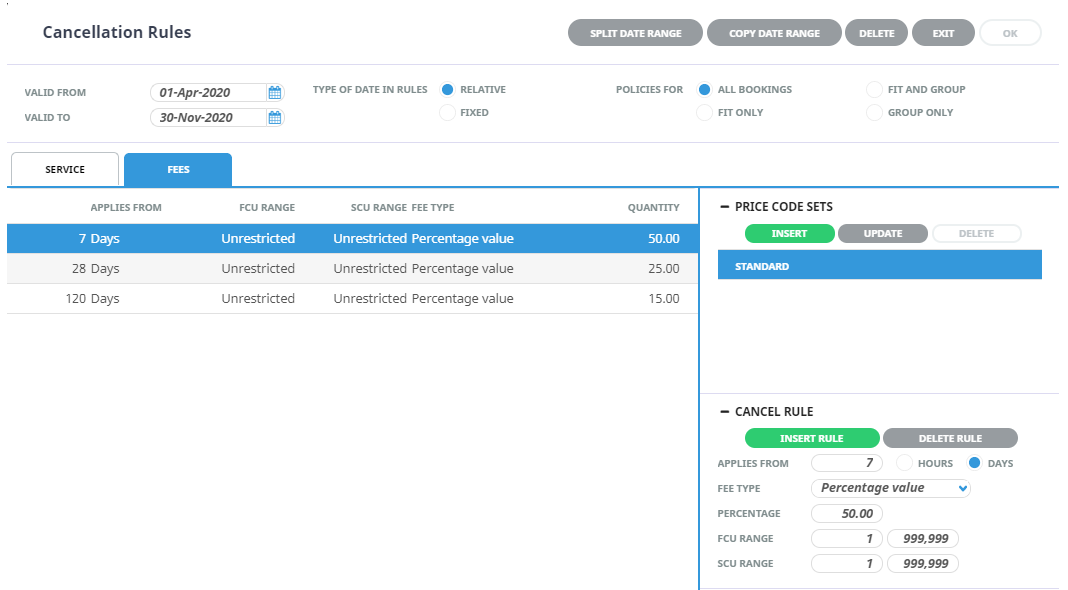Open the Fee Type dropdown
This screenshot has height=590, width=1068.
click(891, 488)
